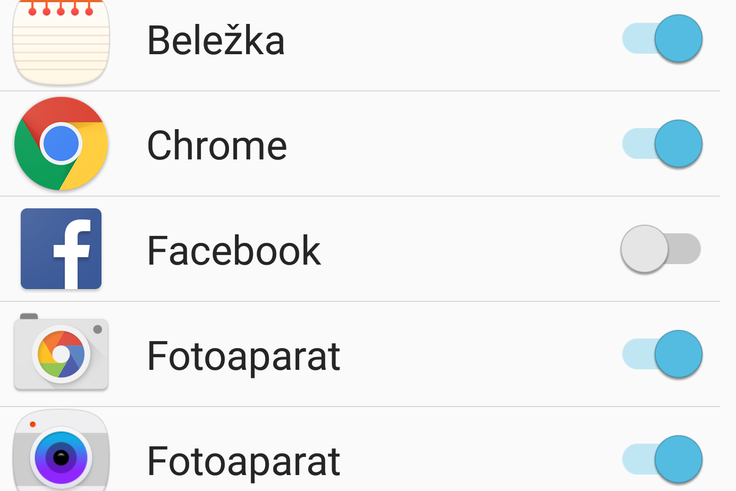Tap the Beležka notepad app icon
Screen dimensions: 736x491
point(61,42)
